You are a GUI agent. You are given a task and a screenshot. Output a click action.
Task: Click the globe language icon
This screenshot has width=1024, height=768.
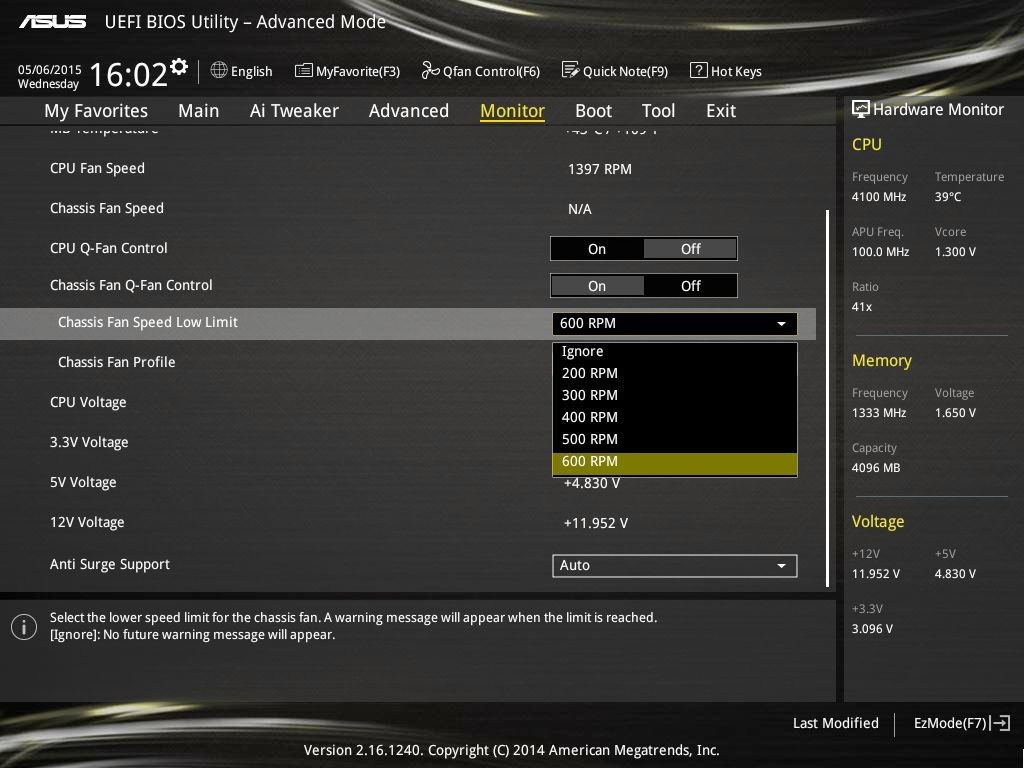[219, 70]
